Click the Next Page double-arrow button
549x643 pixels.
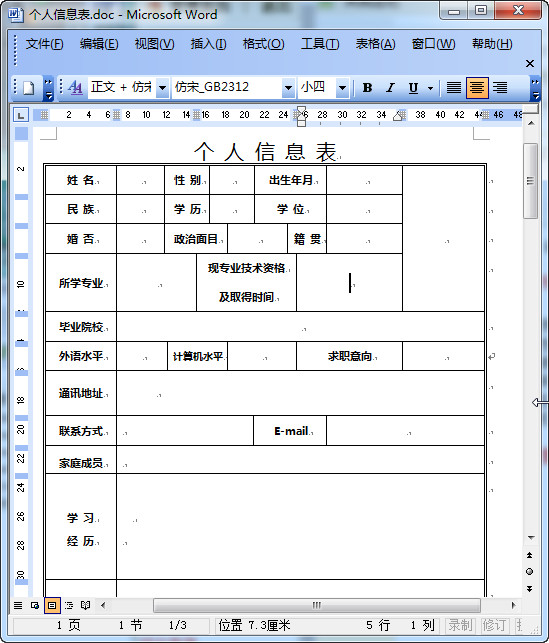[x=530, y=589]
